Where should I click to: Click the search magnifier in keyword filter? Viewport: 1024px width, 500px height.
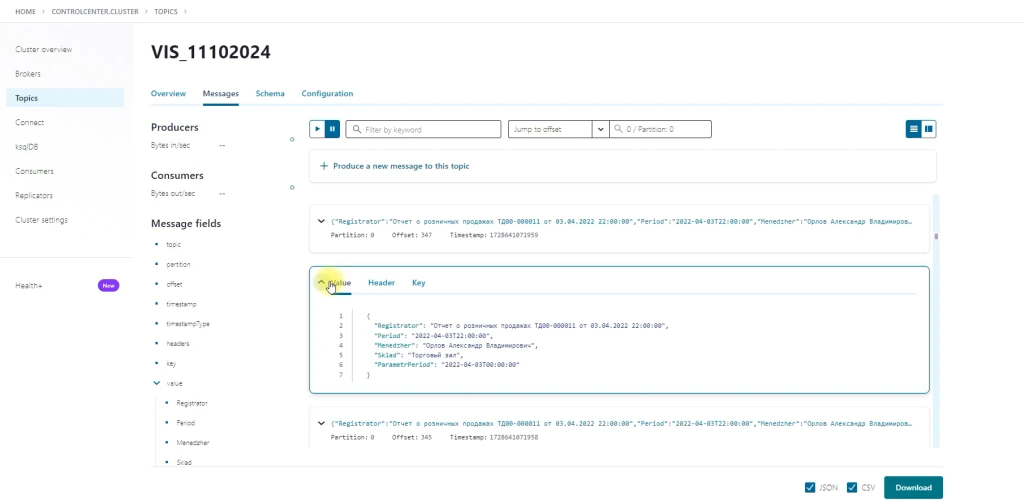coord(356,129)
